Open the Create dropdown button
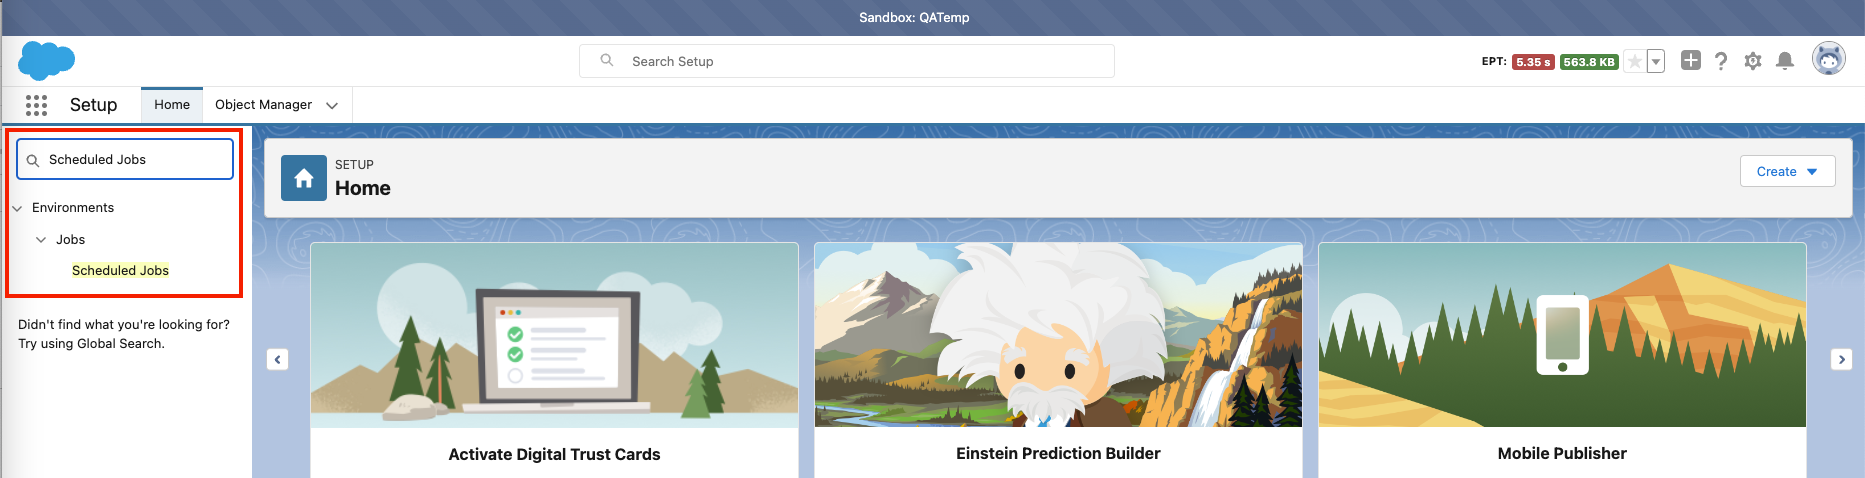This screenshot has width=1865, height=478. click(x=1787, y=171)
